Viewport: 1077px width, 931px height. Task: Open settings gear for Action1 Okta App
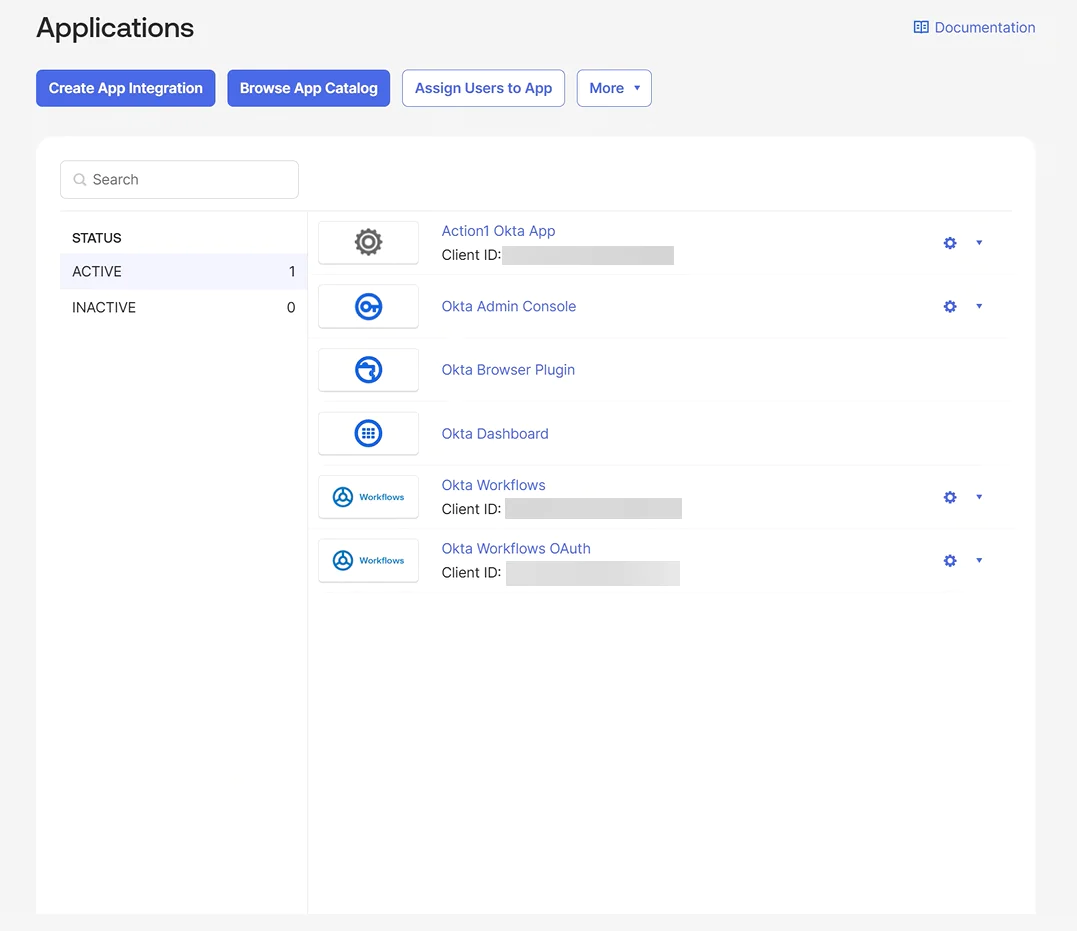[949, 242]
